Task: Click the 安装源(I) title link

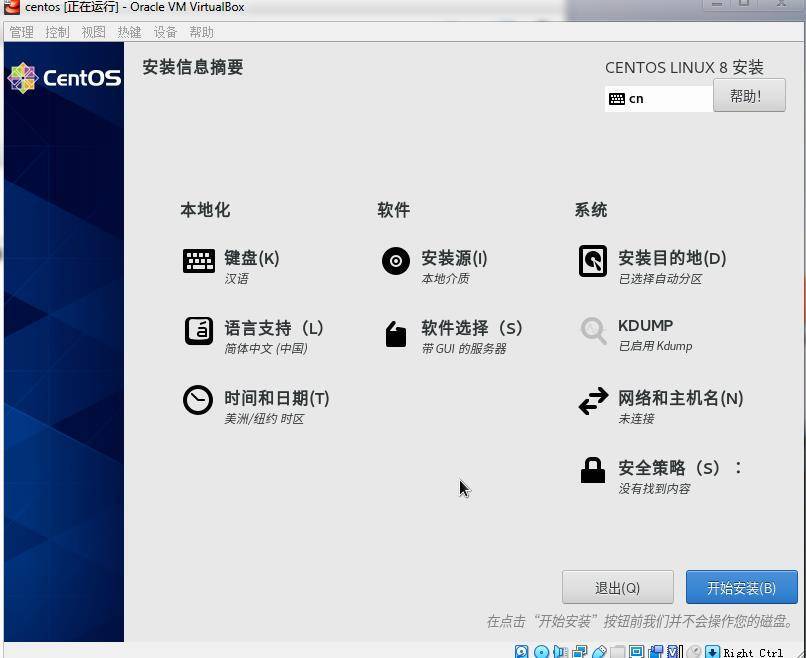Action: 454,258
